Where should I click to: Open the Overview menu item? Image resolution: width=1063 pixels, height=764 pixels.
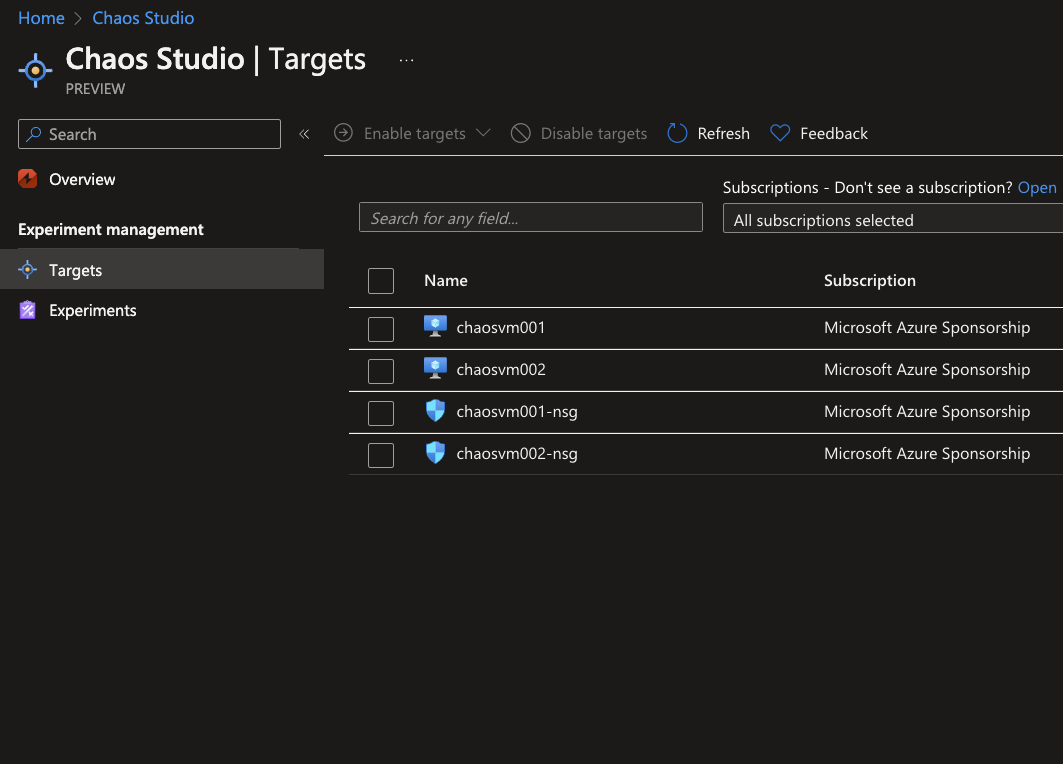82,180
